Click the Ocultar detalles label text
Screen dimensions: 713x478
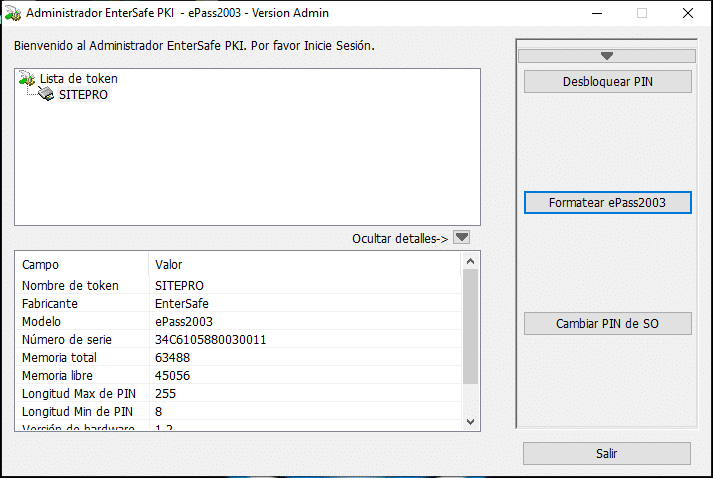[400, 238]
